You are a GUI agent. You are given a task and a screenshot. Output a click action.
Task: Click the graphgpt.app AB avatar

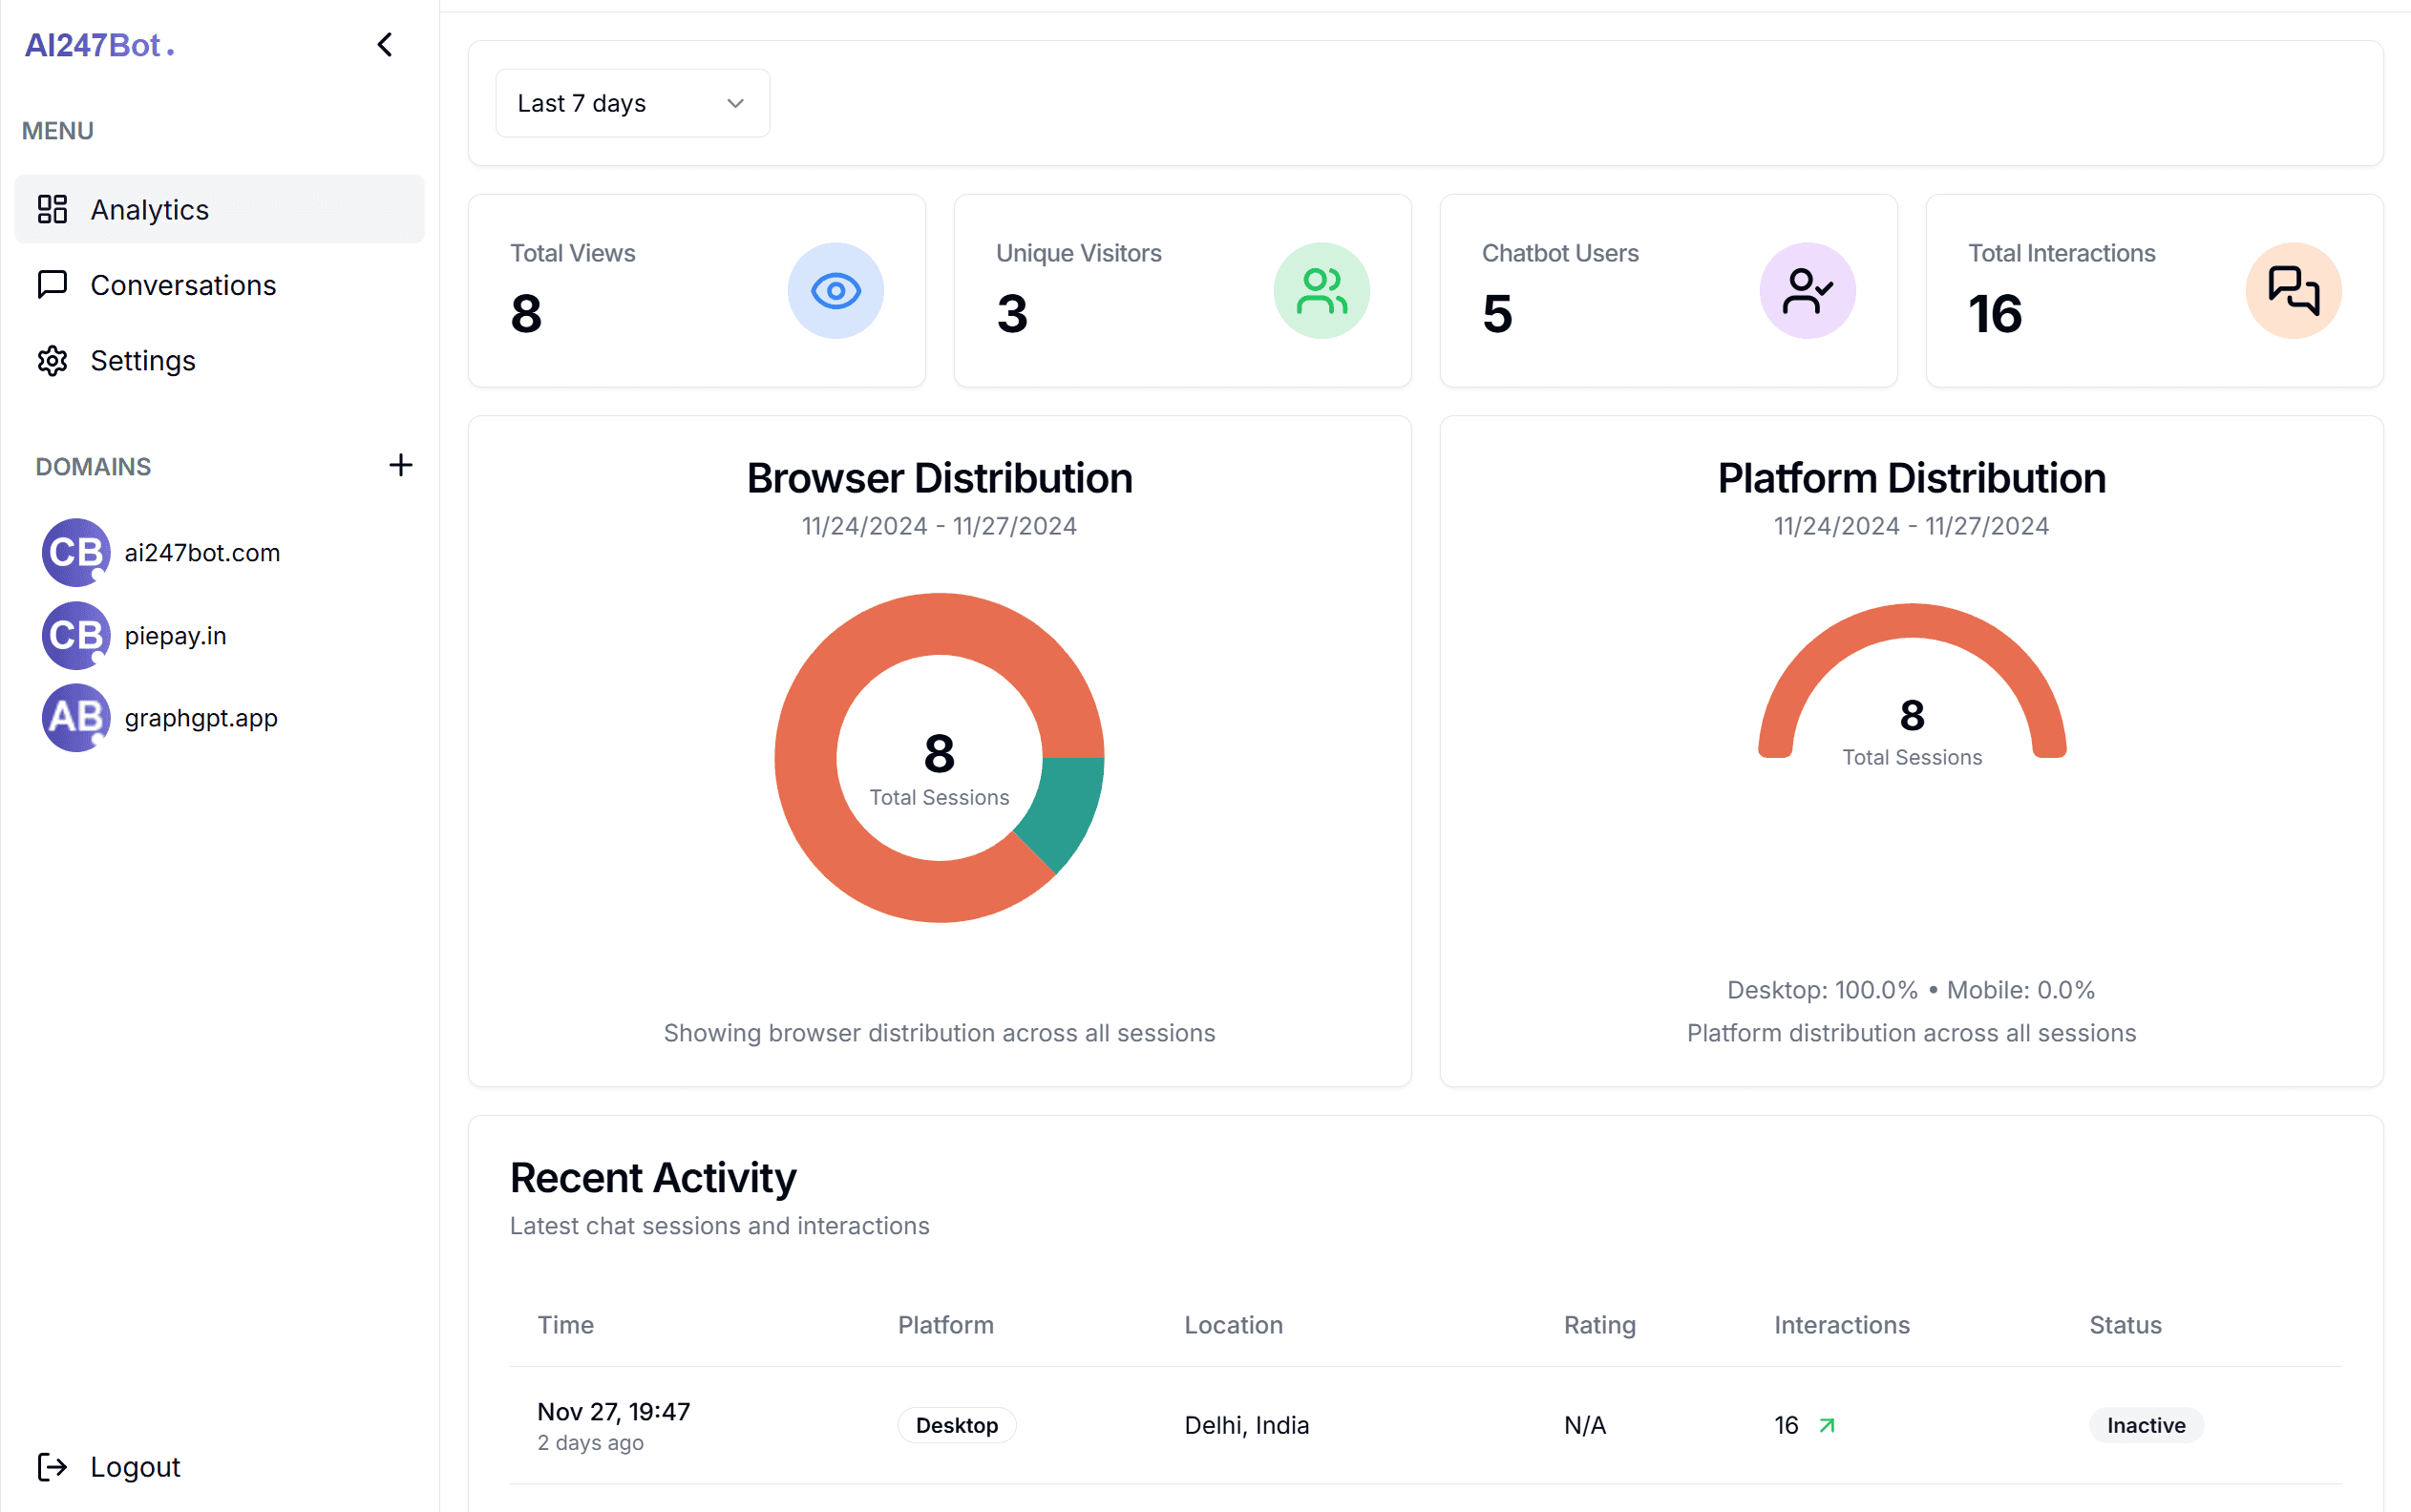click(75, 717)
